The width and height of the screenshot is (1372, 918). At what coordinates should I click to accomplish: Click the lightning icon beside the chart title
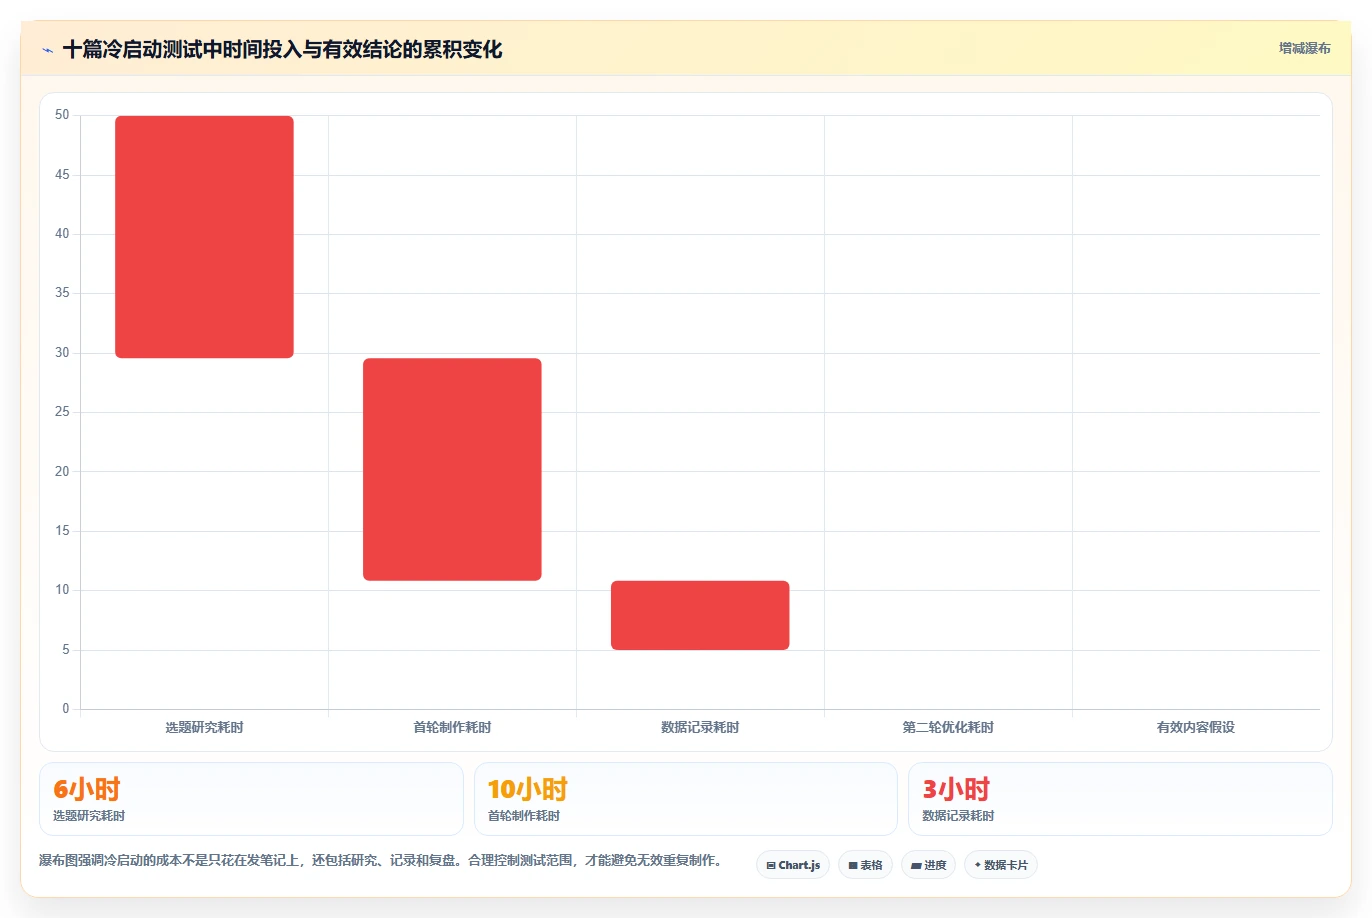(x=47, y=50)
